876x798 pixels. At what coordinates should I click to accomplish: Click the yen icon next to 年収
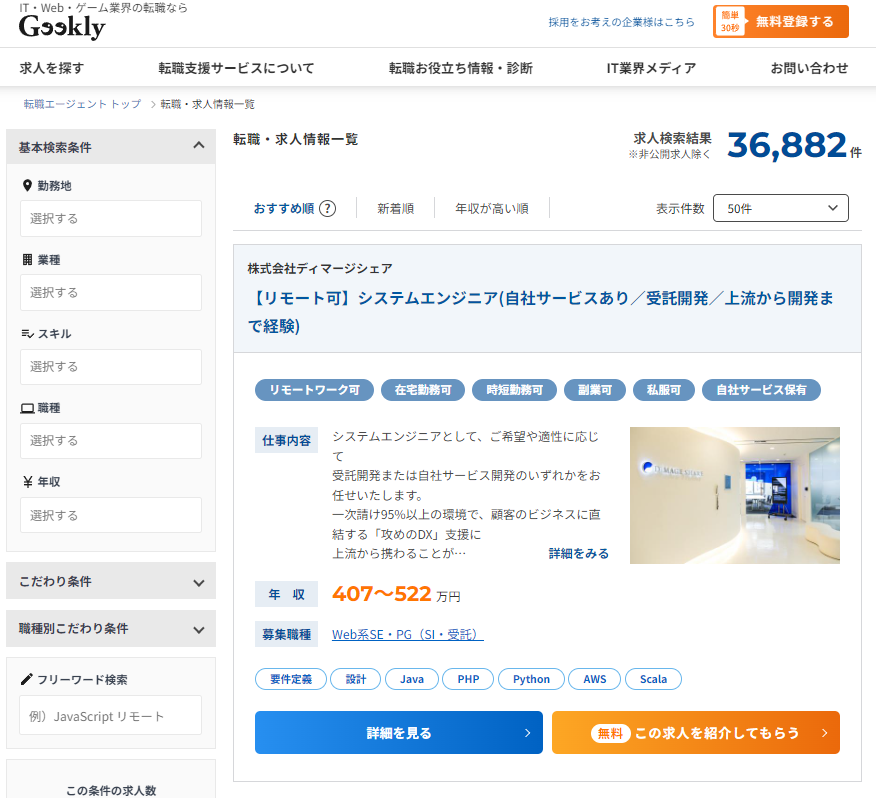pyautogui.click(x=27, y=482)
